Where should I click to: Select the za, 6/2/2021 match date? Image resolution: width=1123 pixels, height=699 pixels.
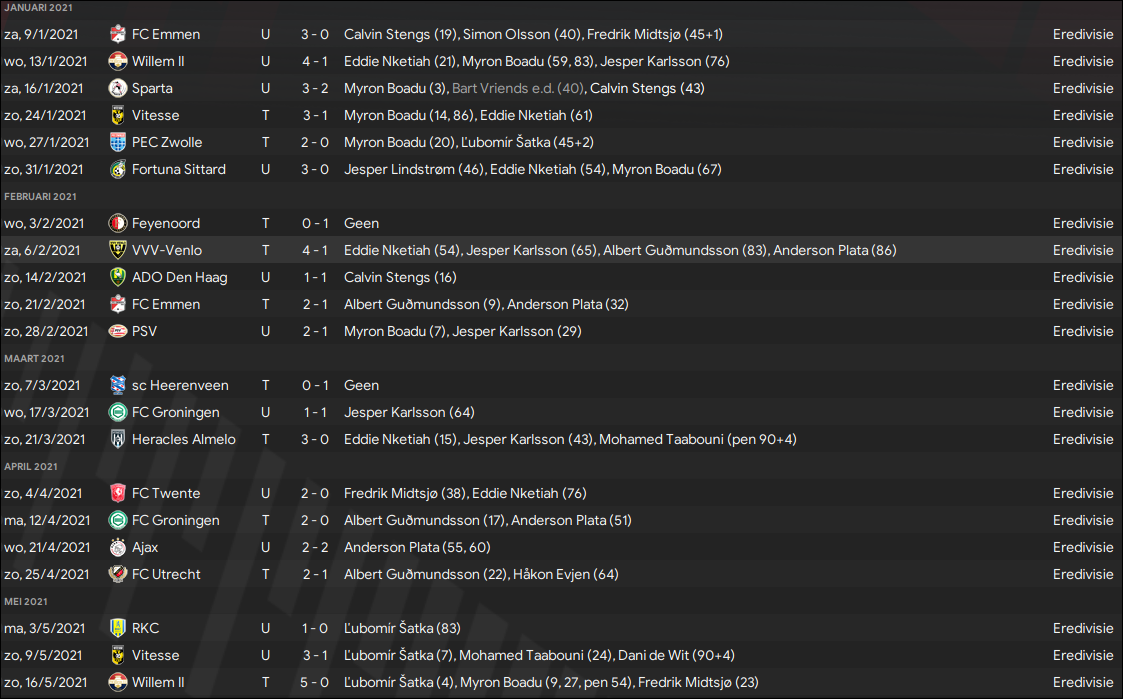pos(45,250)
